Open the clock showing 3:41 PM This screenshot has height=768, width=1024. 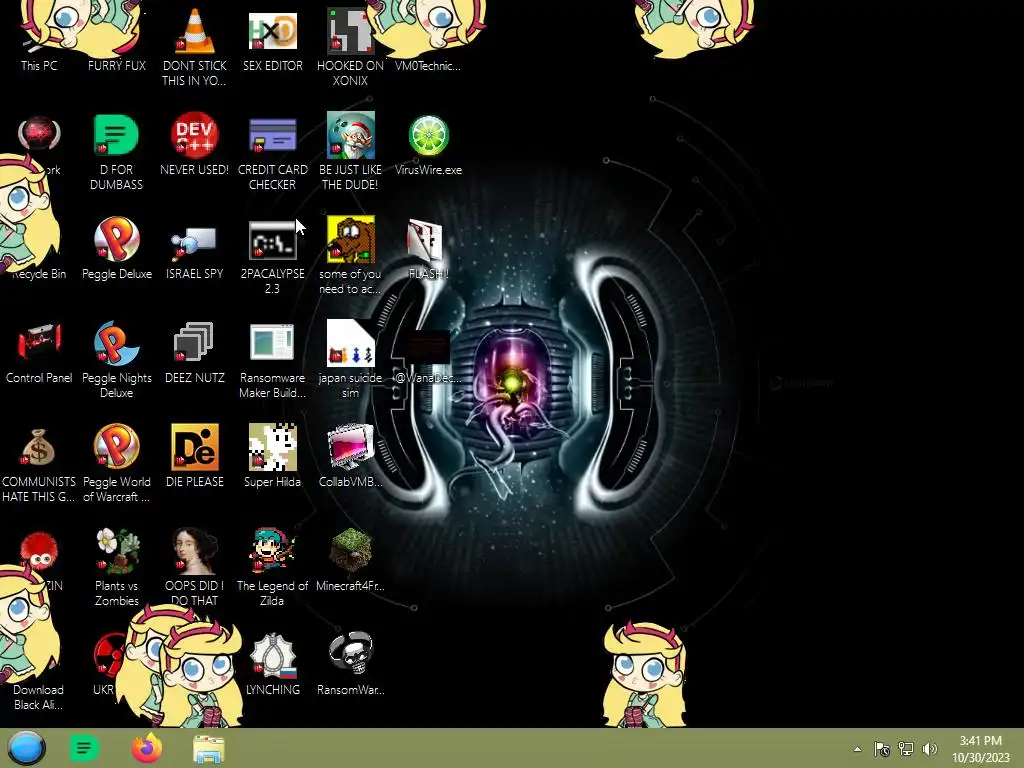pos(980,749)
